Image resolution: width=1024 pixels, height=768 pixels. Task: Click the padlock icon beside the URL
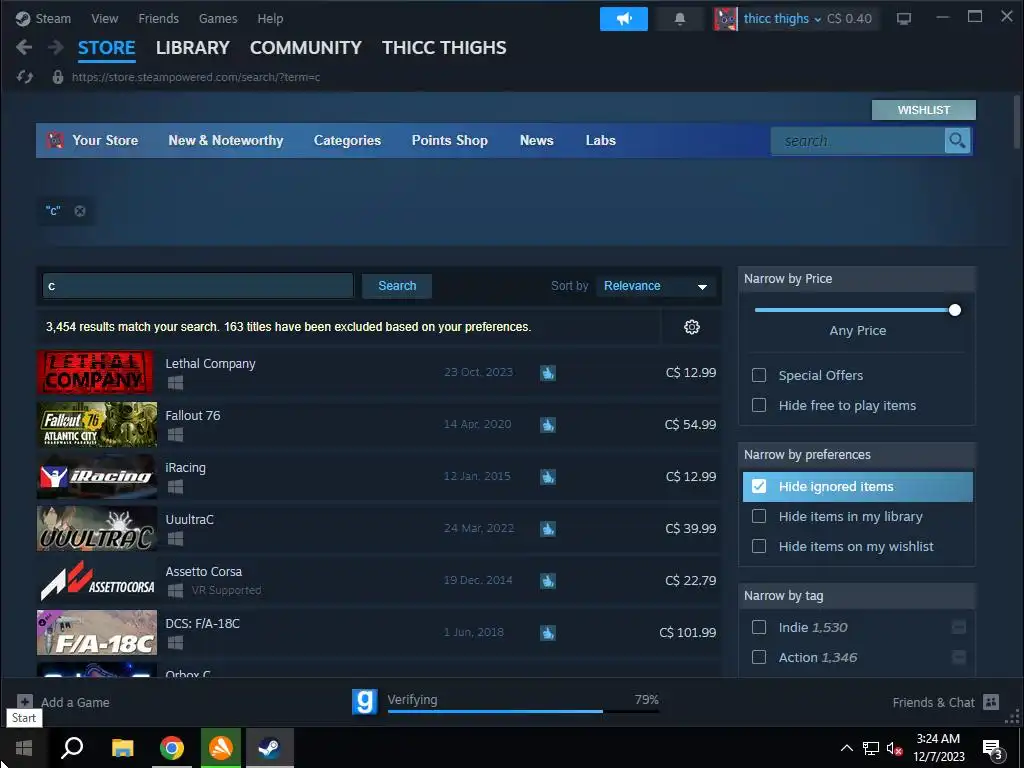57,77
